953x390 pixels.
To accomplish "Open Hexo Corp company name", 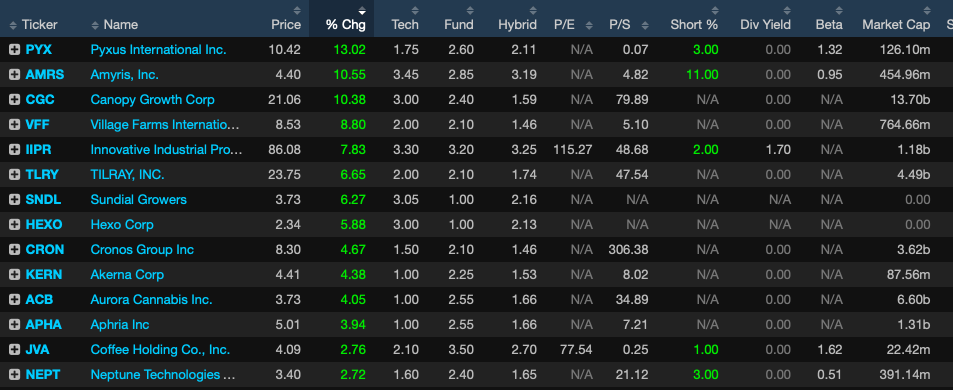I will (x=122, y=224).
